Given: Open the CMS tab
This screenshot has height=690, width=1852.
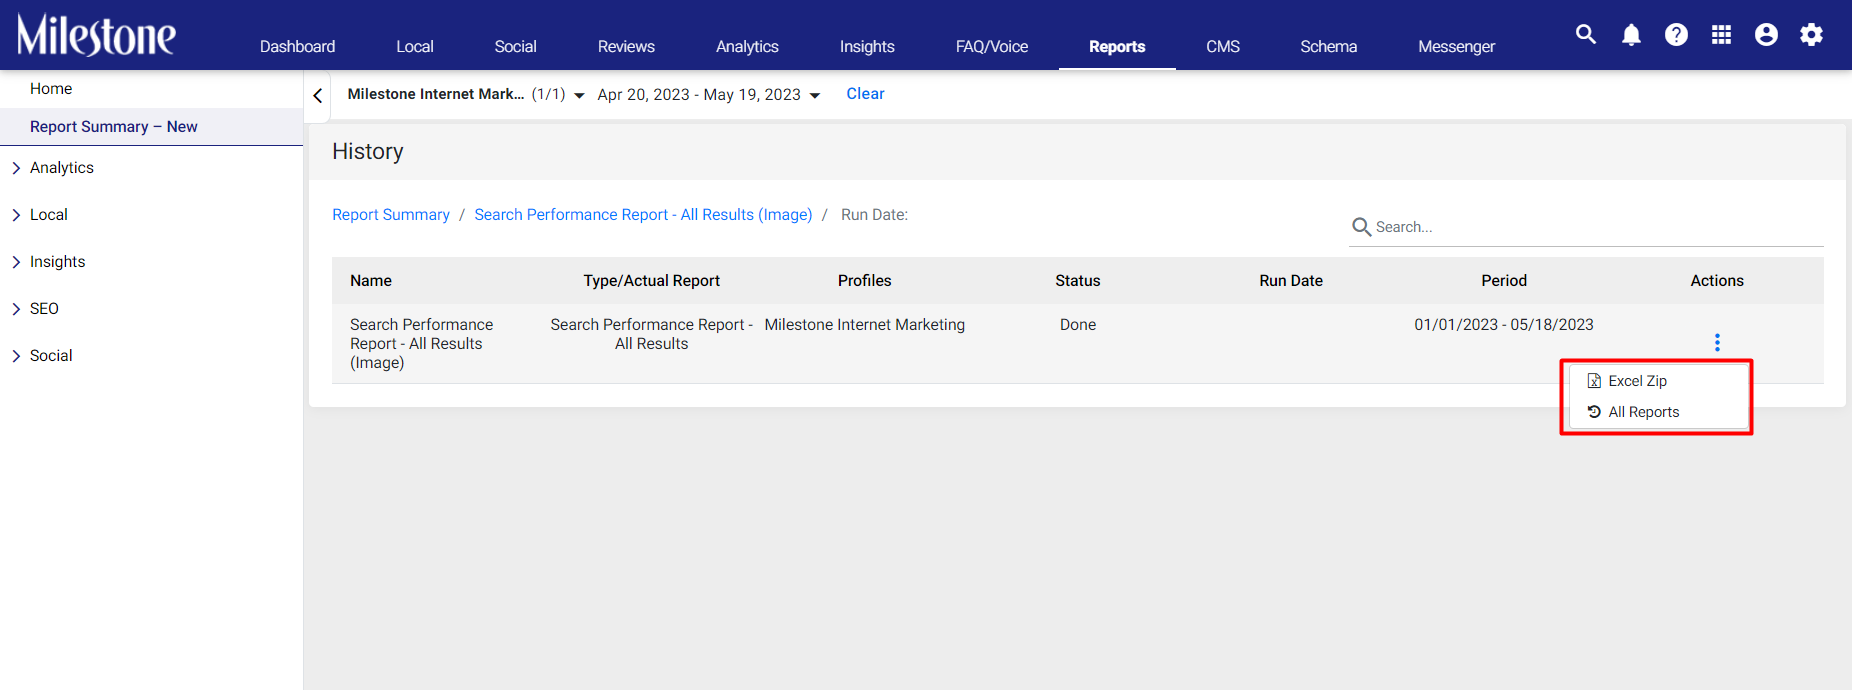Looking at the screenshot, I should pyautogui.click(x=1222, y=46).
